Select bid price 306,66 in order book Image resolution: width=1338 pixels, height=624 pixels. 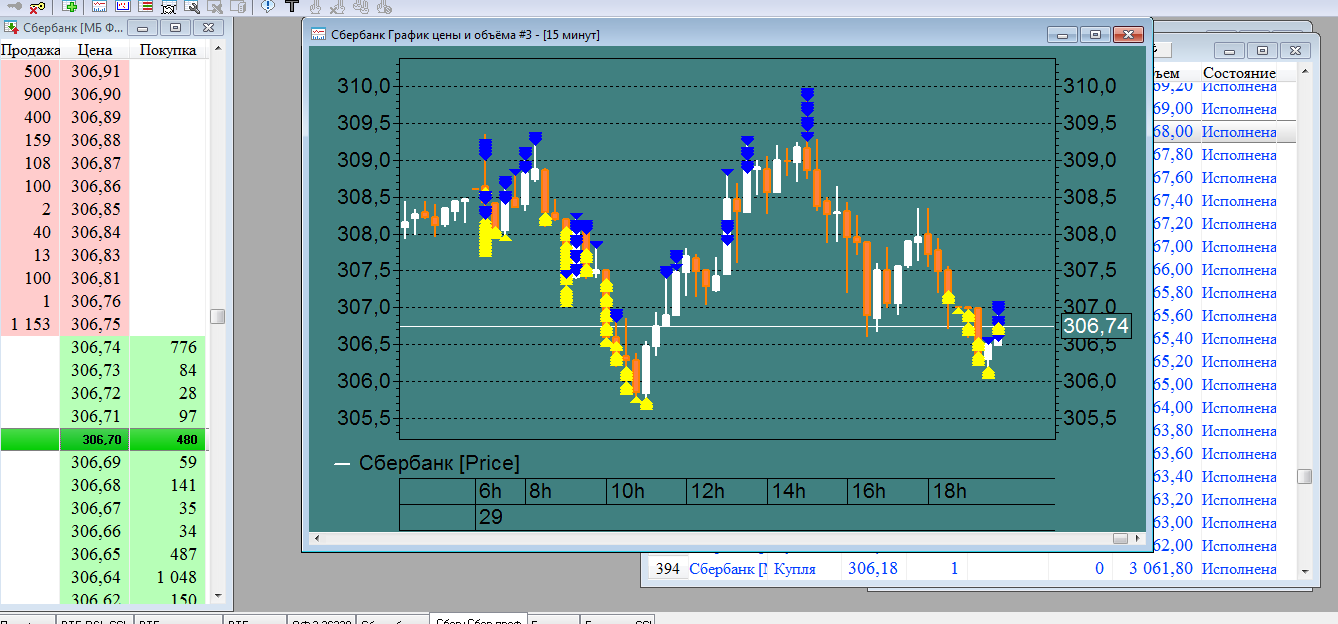click(x=96, y=531)
